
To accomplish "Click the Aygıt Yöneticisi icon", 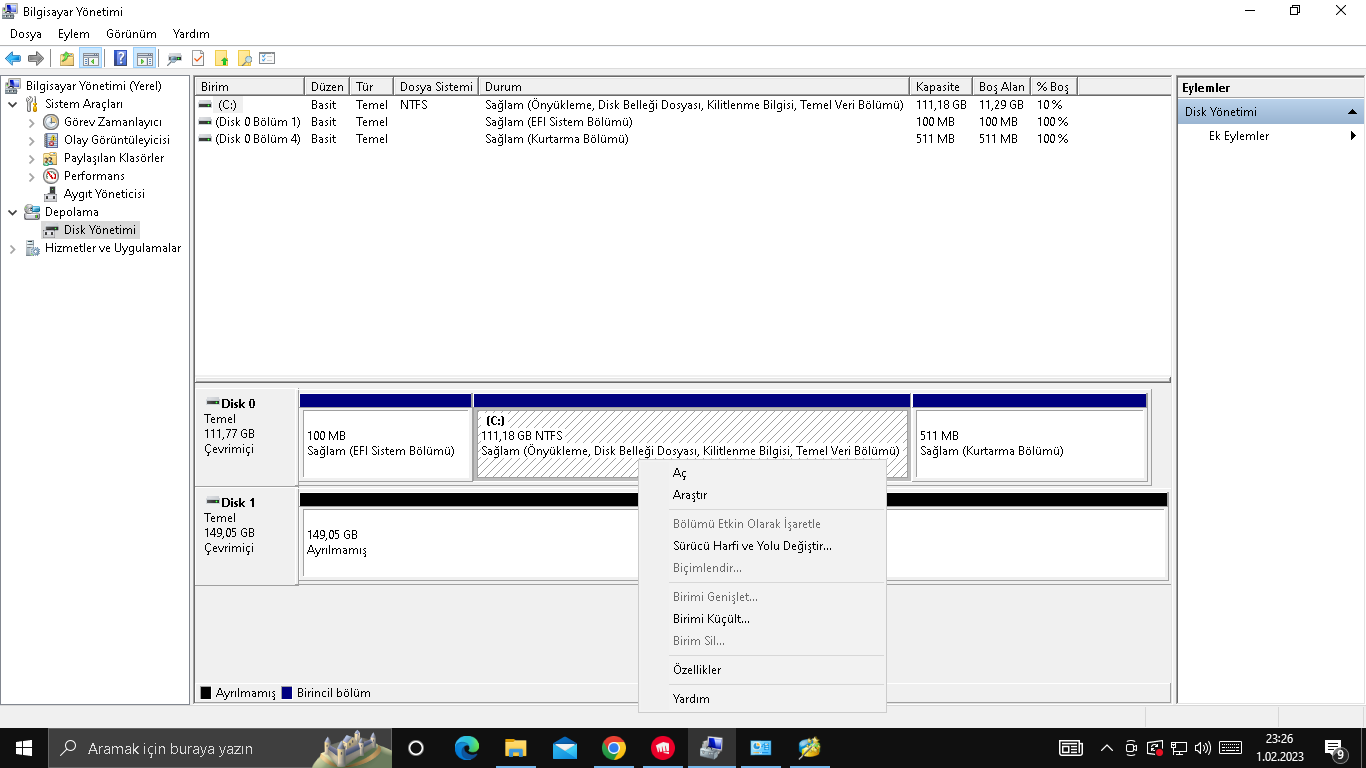I will pos(51,194).
